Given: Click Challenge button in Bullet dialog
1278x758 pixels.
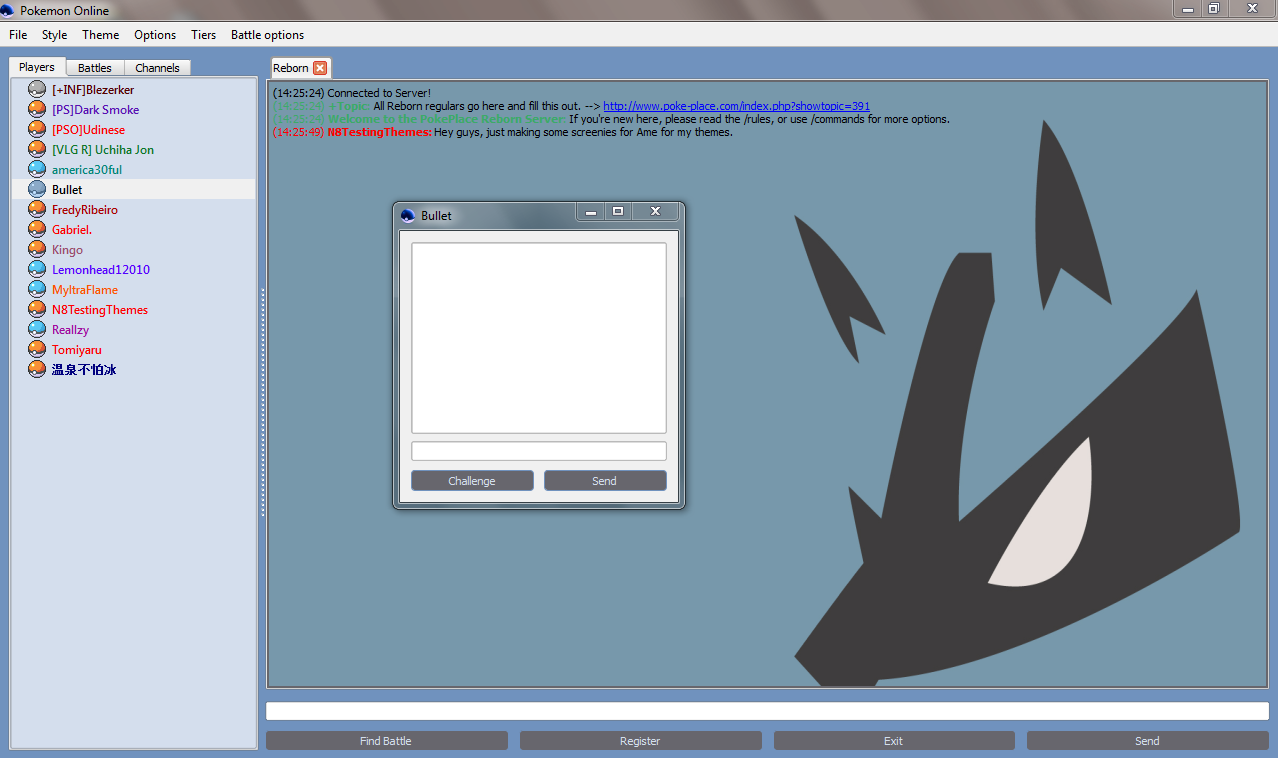Looking at the screenshot, I should [x=472, y=481].
